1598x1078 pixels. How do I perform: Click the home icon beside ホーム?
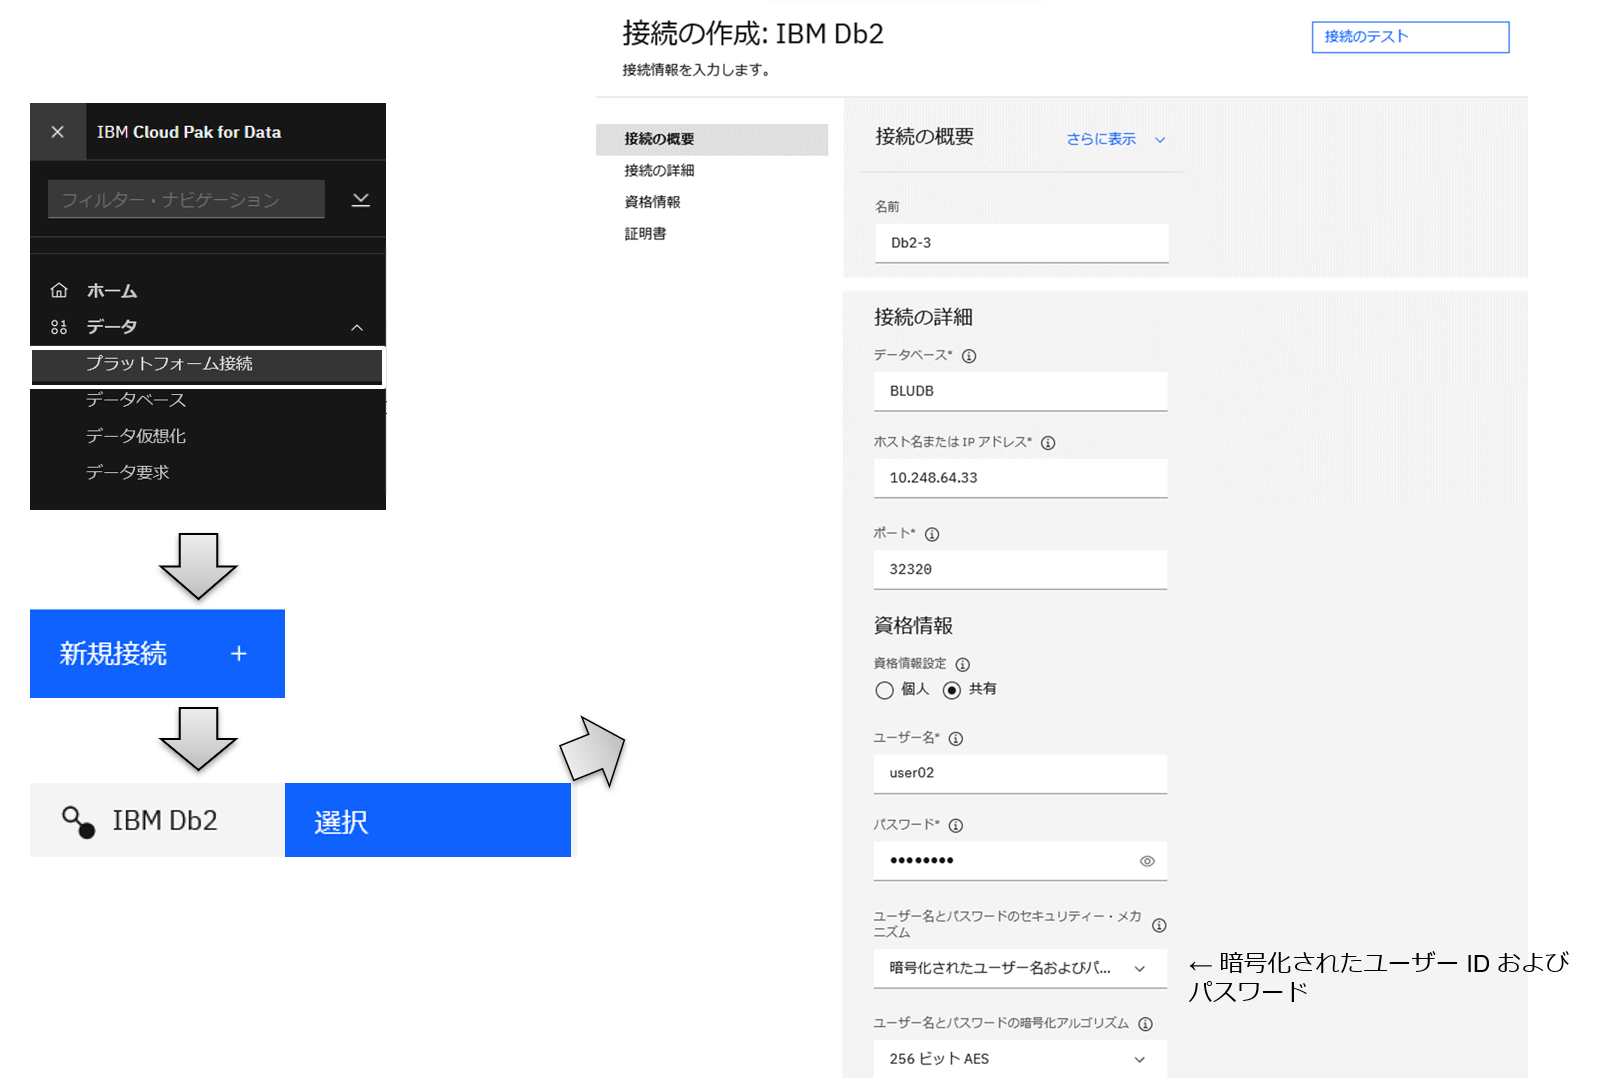(x=59, y=290)
